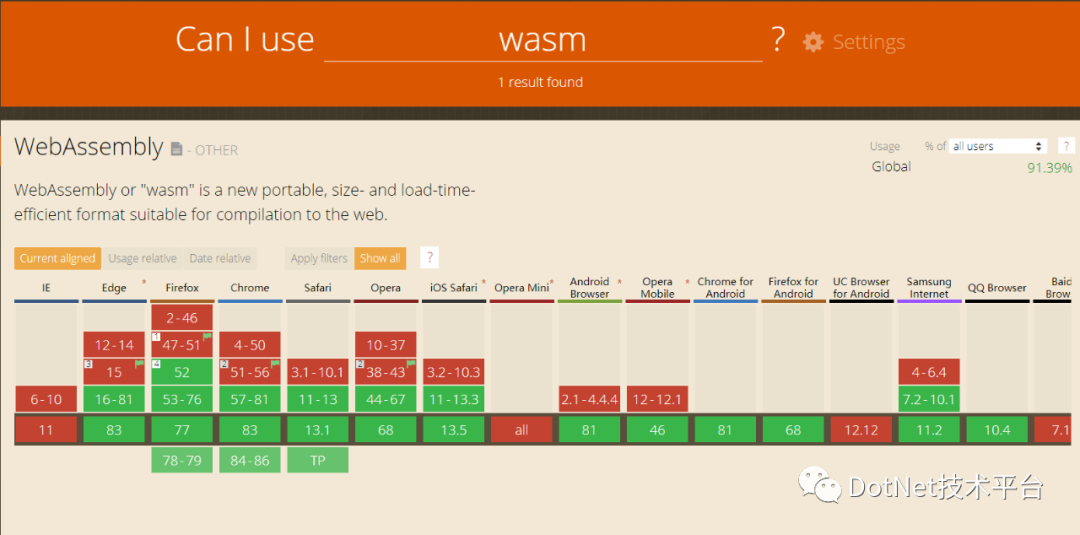Click the Opera Mini column header

[521, 288]
